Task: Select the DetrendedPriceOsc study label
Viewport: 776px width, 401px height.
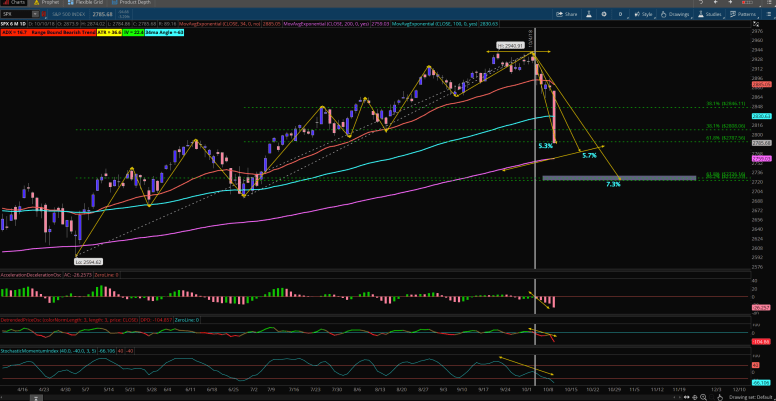Action: [70, 320]
